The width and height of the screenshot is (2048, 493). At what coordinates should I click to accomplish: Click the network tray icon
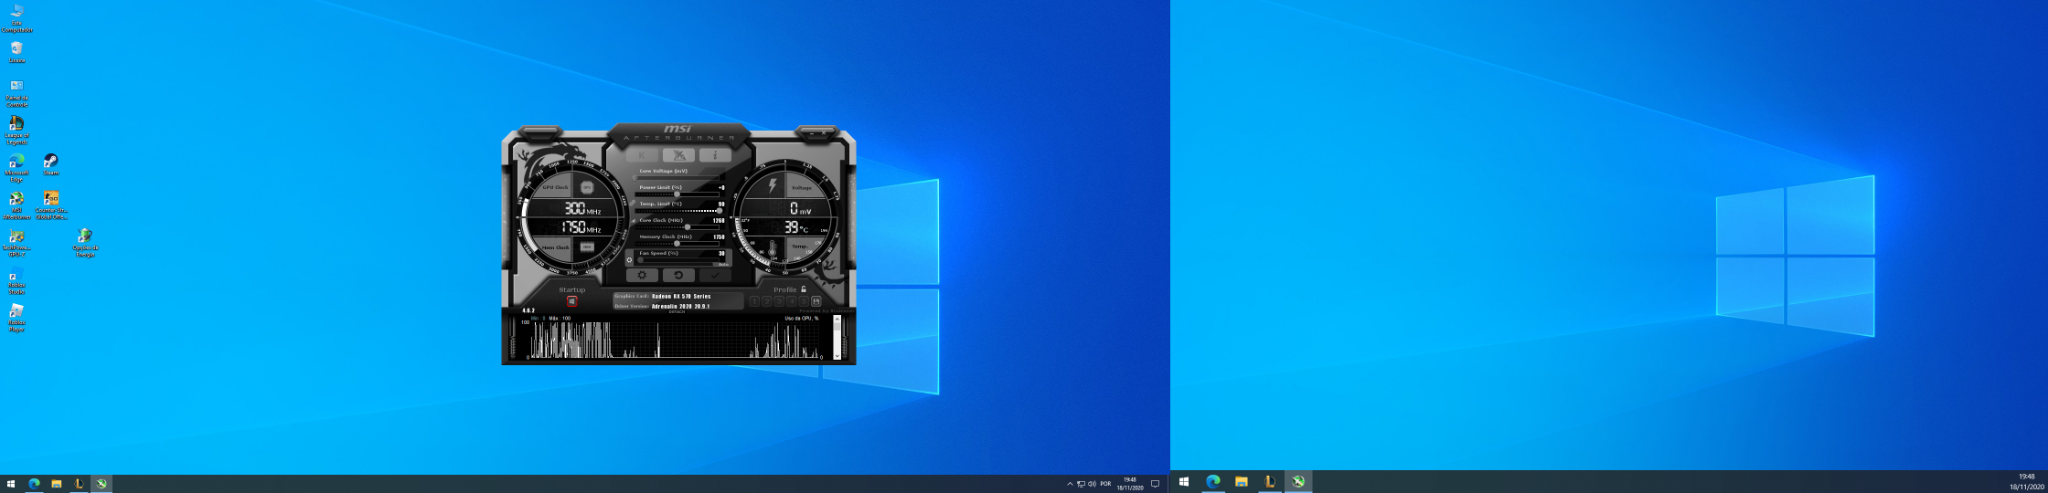1080,484
